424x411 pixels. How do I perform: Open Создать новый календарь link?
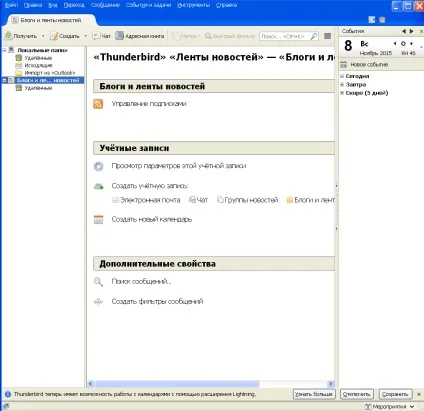coord(152,219)
